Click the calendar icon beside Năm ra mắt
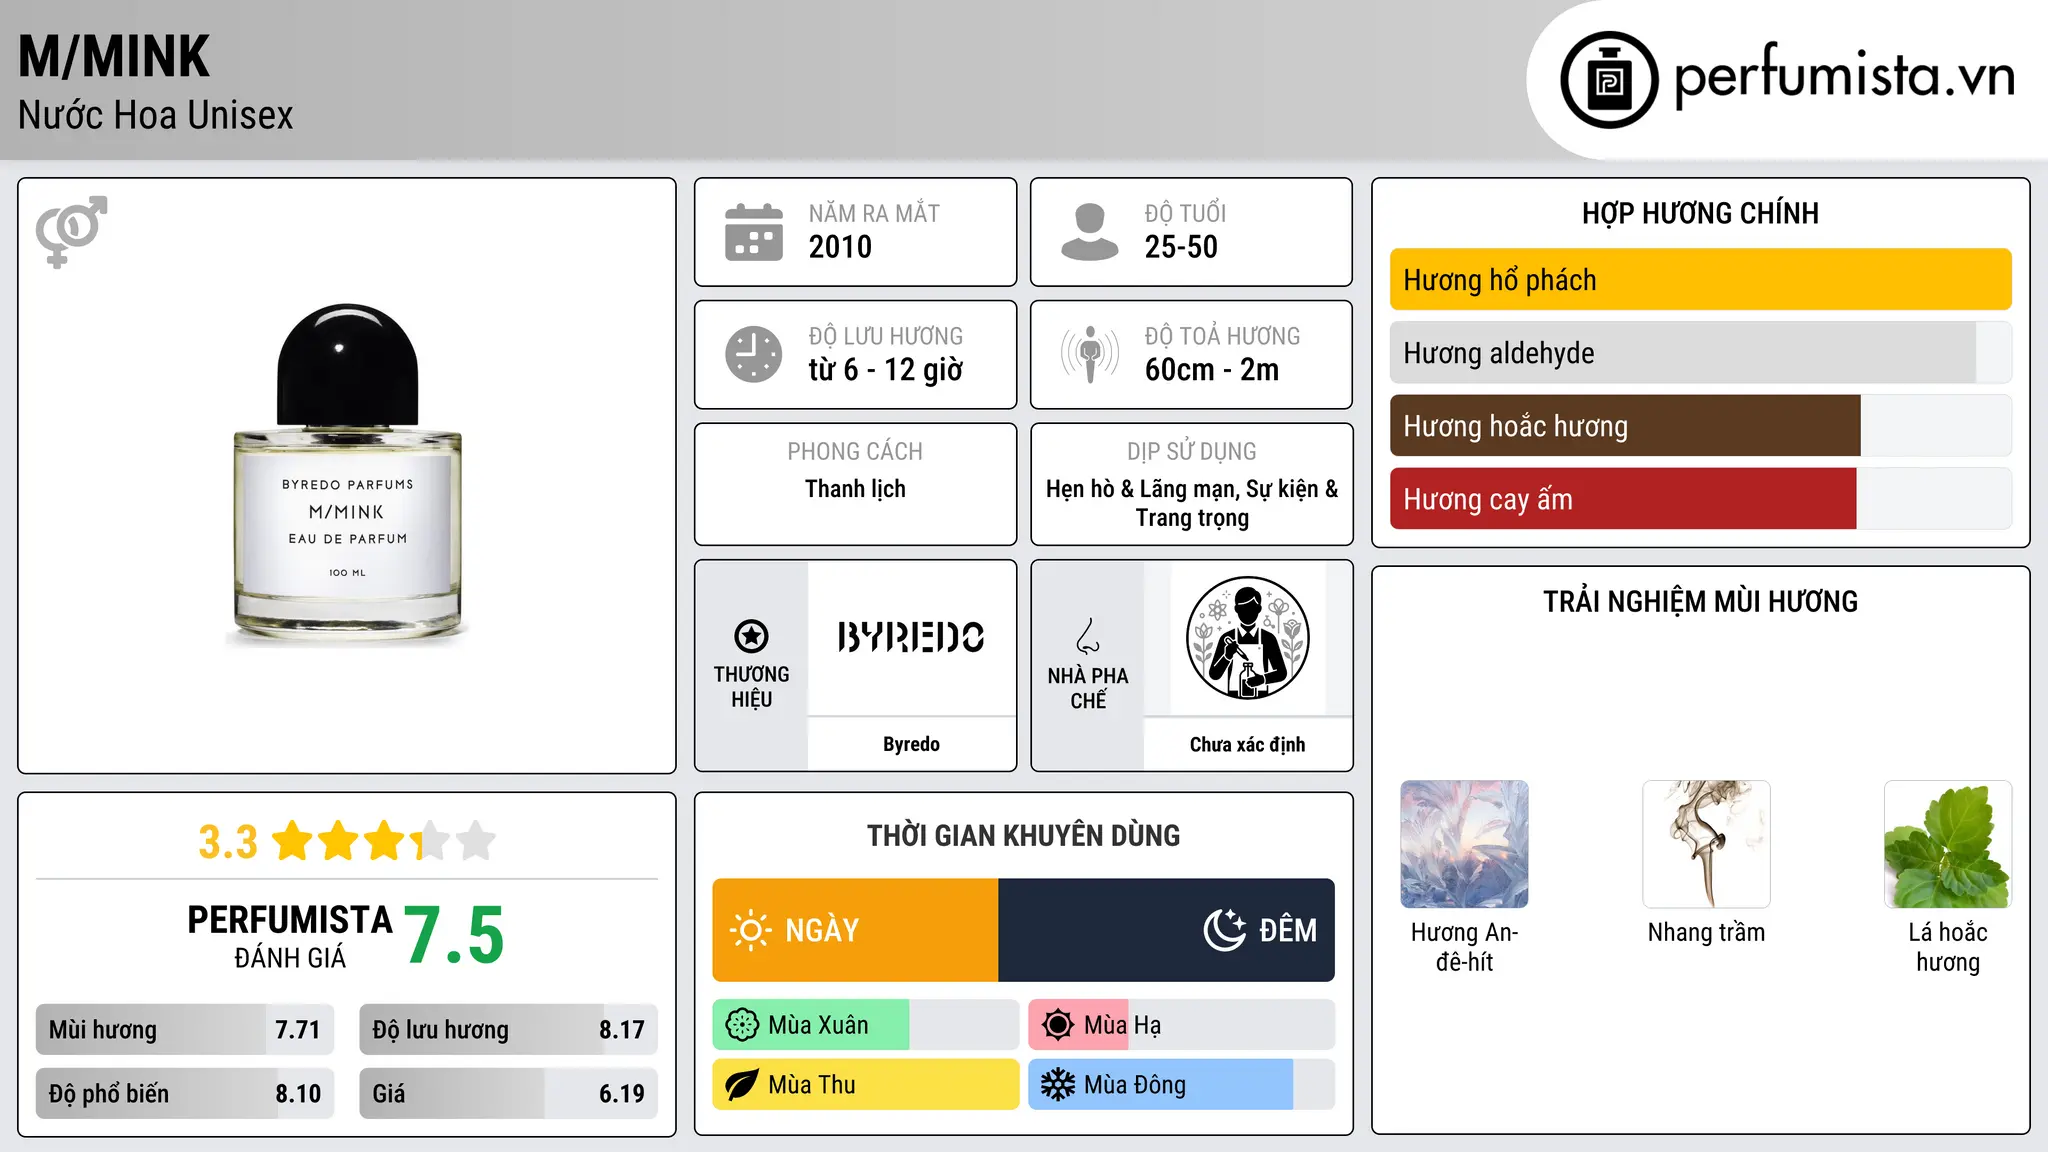The height and width of the screenshot is (1152, 2048). (754, 232)
